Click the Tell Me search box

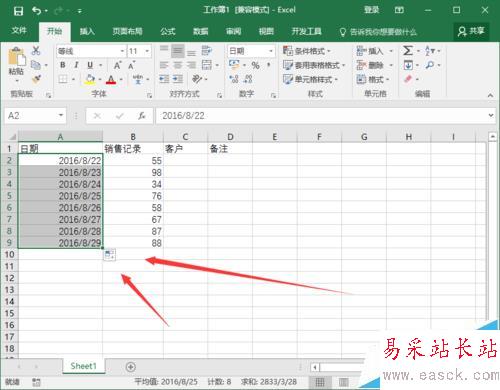pyautogui.click(x=378, y=32)
